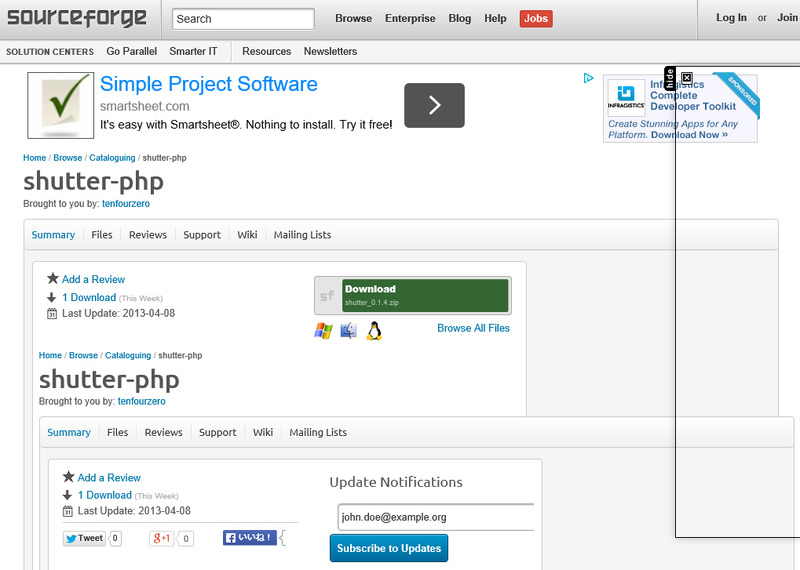This screenshot has width=800, height=570.
Task: Switch to the Mailing Lists tab in lower navigation
Action: 318,433
